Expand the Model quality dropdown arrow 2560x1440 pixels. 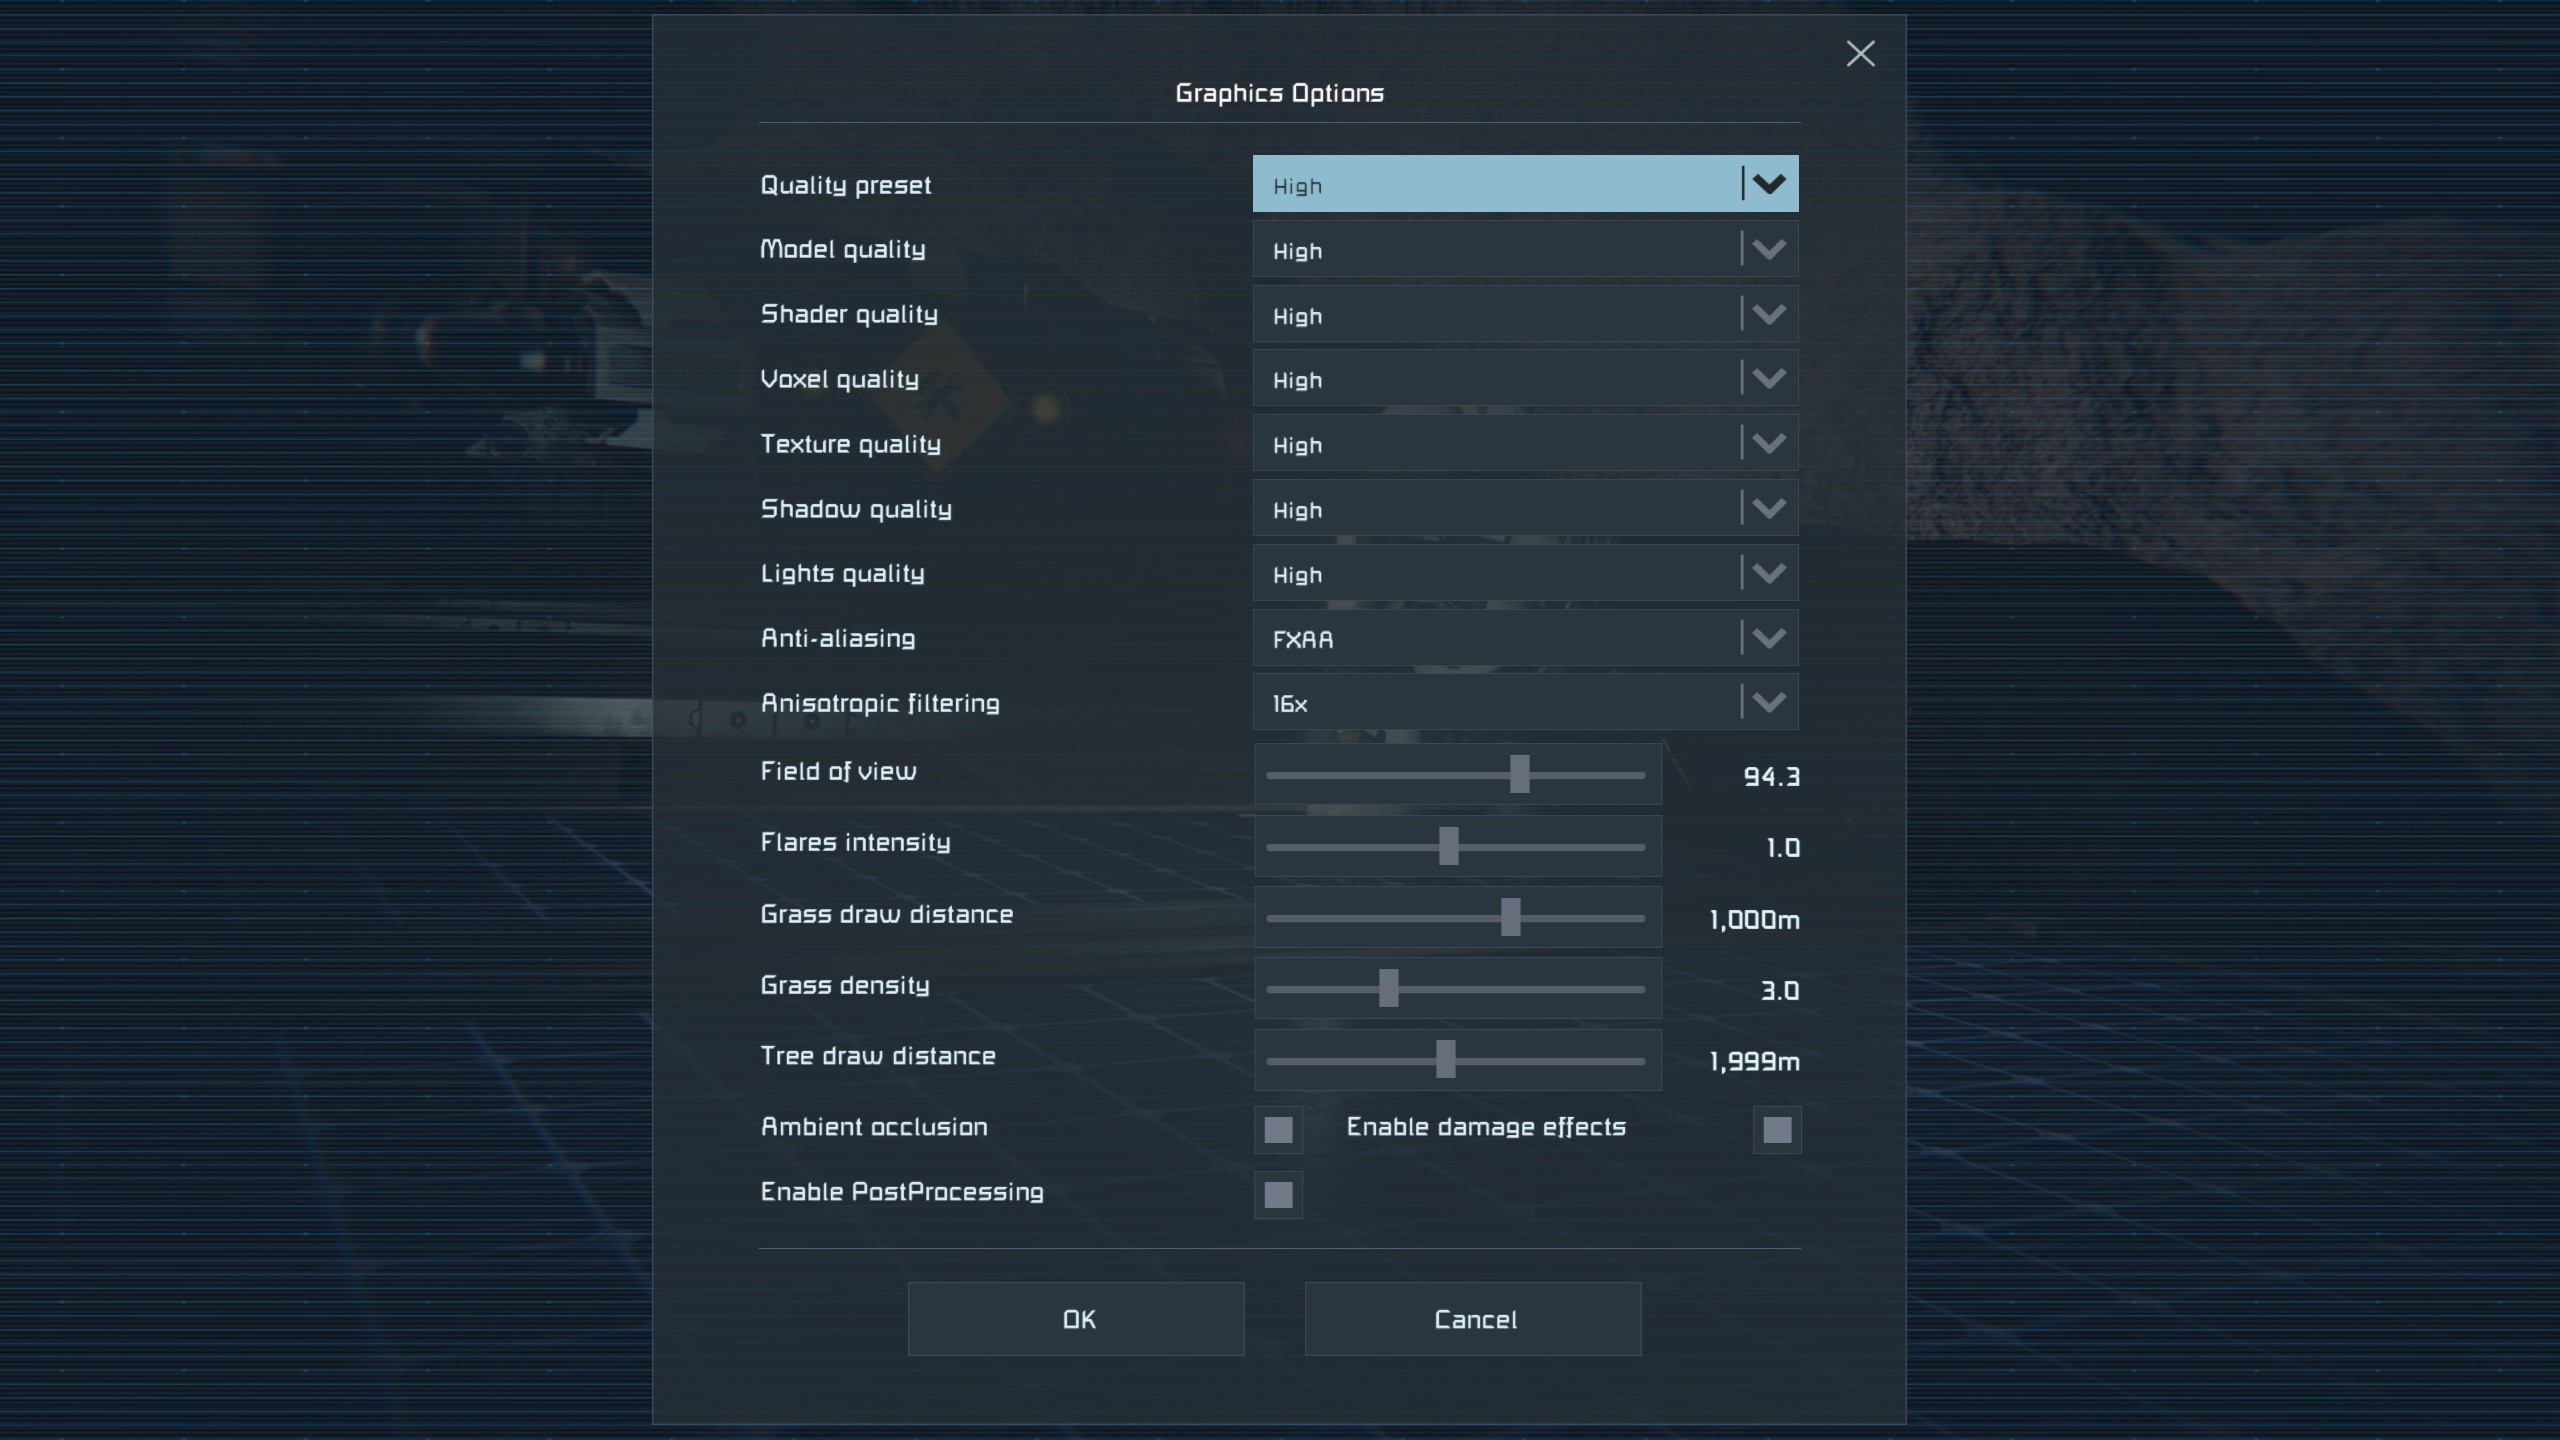1768,249
